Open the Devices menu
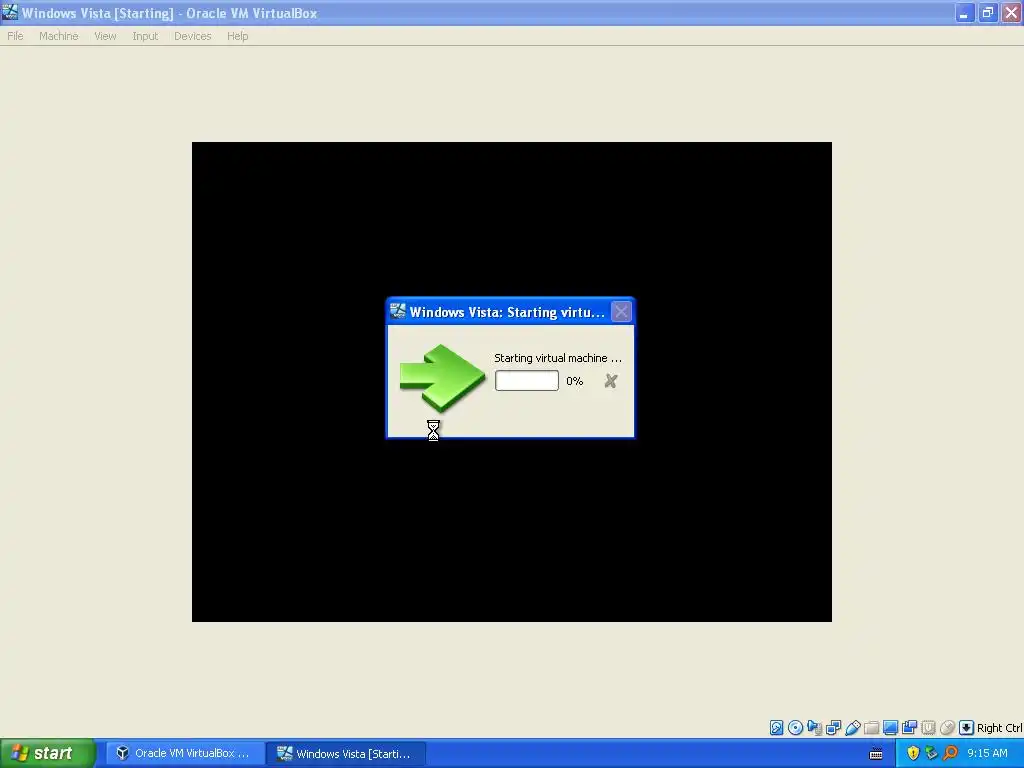The height and width of the screenshot is (768, 1024). tap(193, 36)
